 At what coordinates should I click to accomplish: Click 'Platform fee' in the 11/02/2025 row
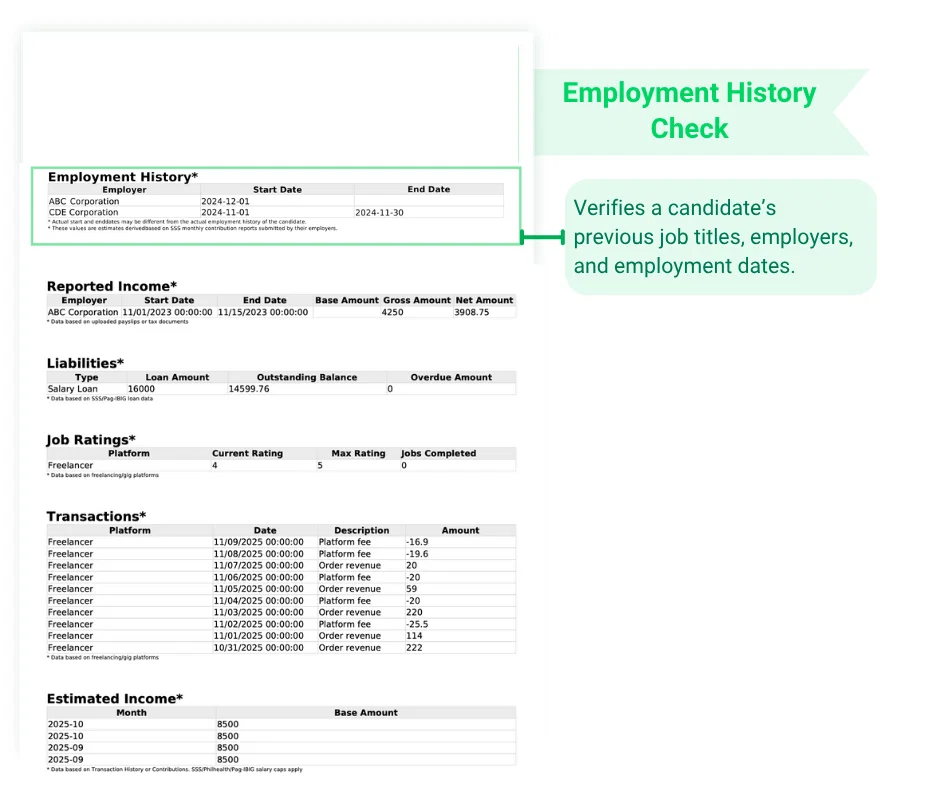pos(345,624)
